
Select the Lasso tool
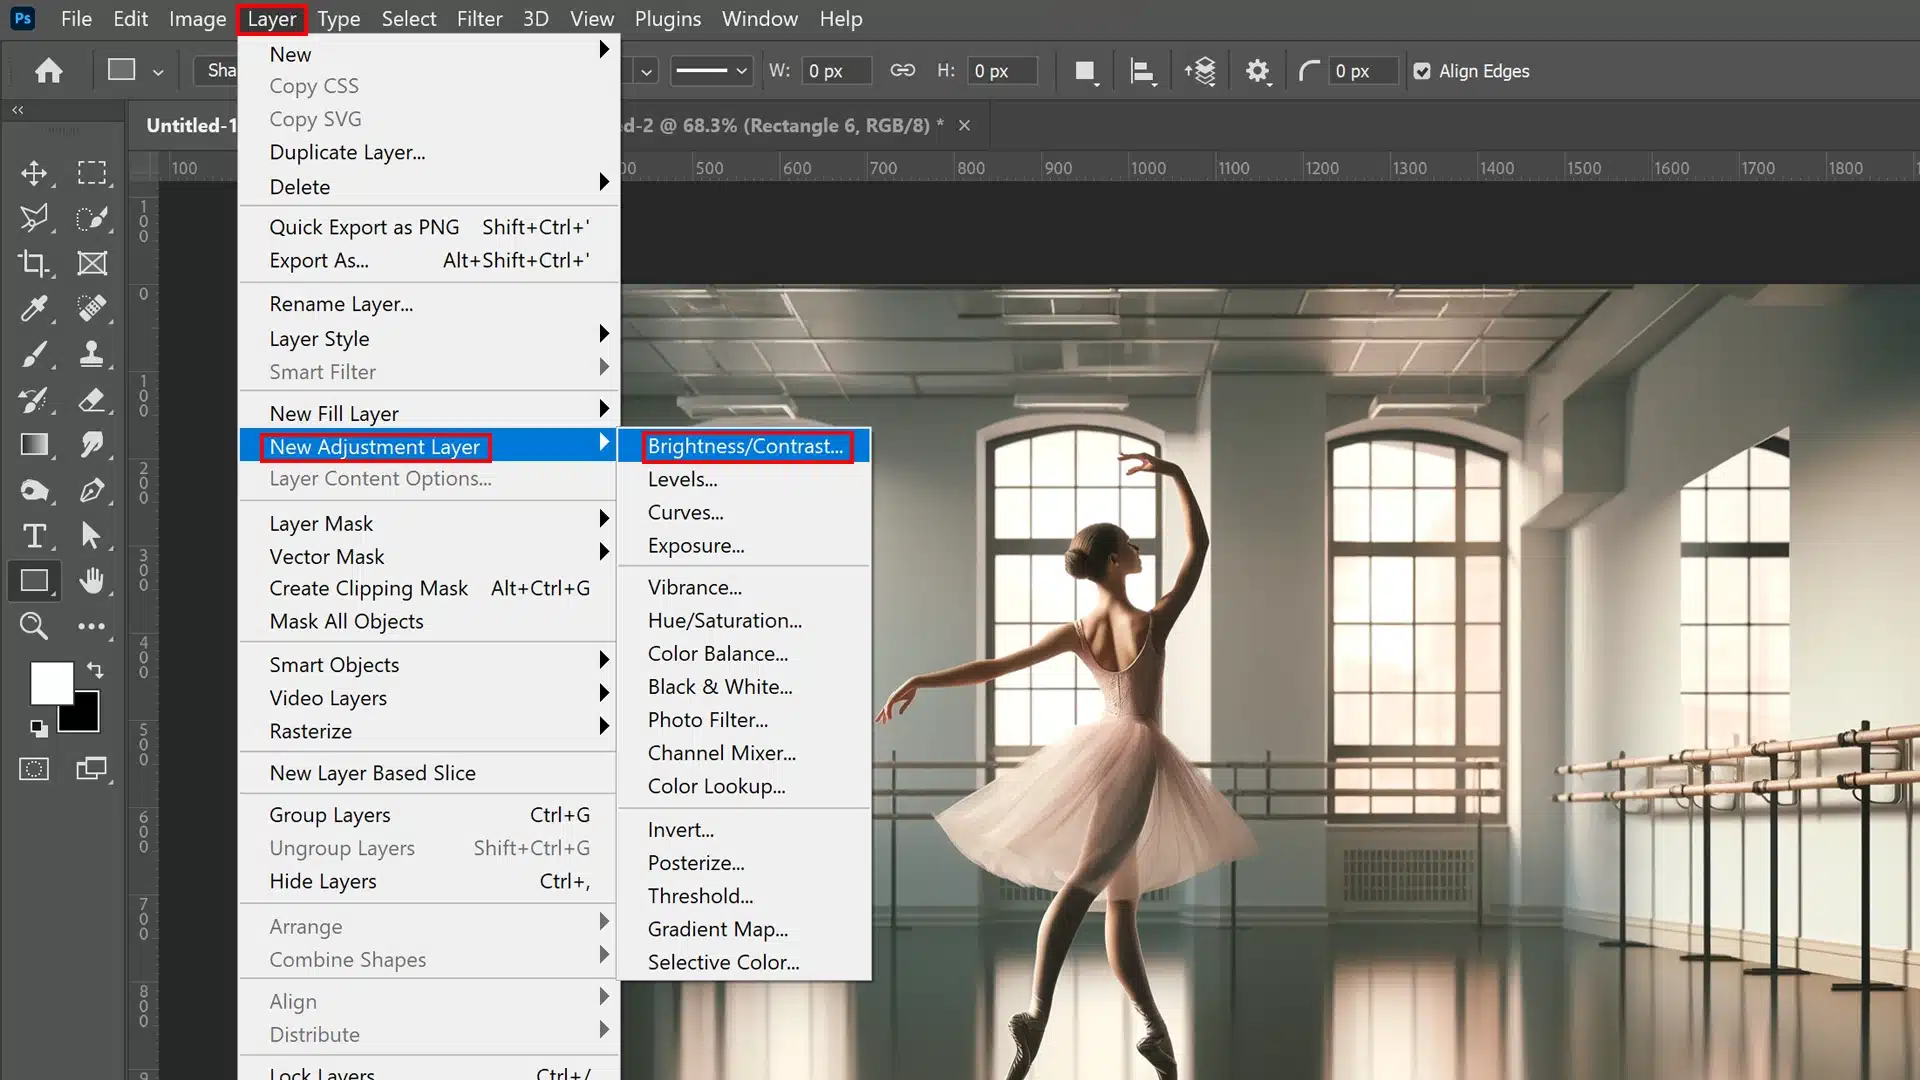click(x=34, y=218)
